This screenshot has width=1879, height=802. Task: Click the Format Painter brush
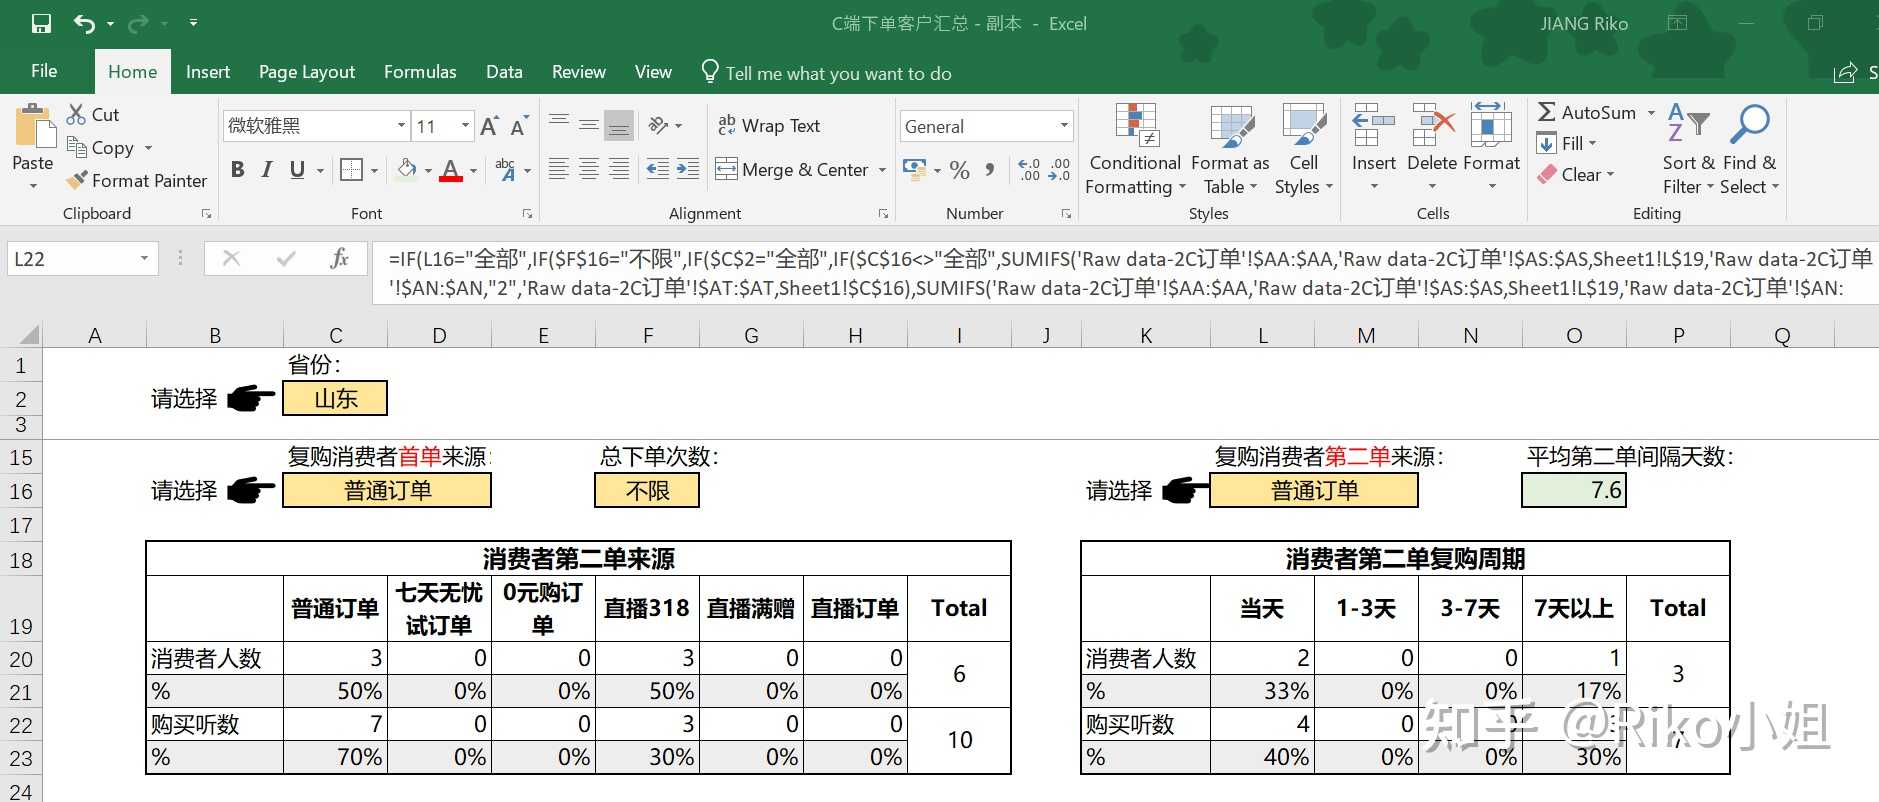[77, 180]
